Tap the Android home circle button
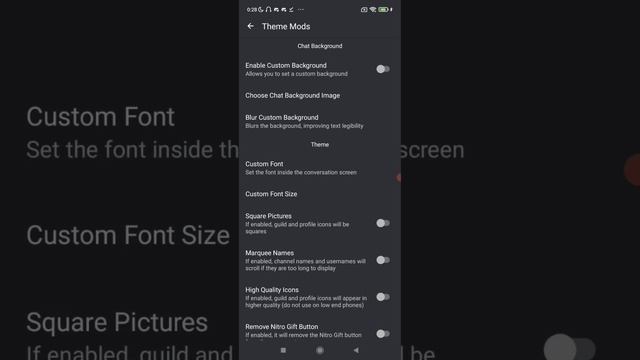This screenshot has height=360, width=640. [x=320, y=350]
